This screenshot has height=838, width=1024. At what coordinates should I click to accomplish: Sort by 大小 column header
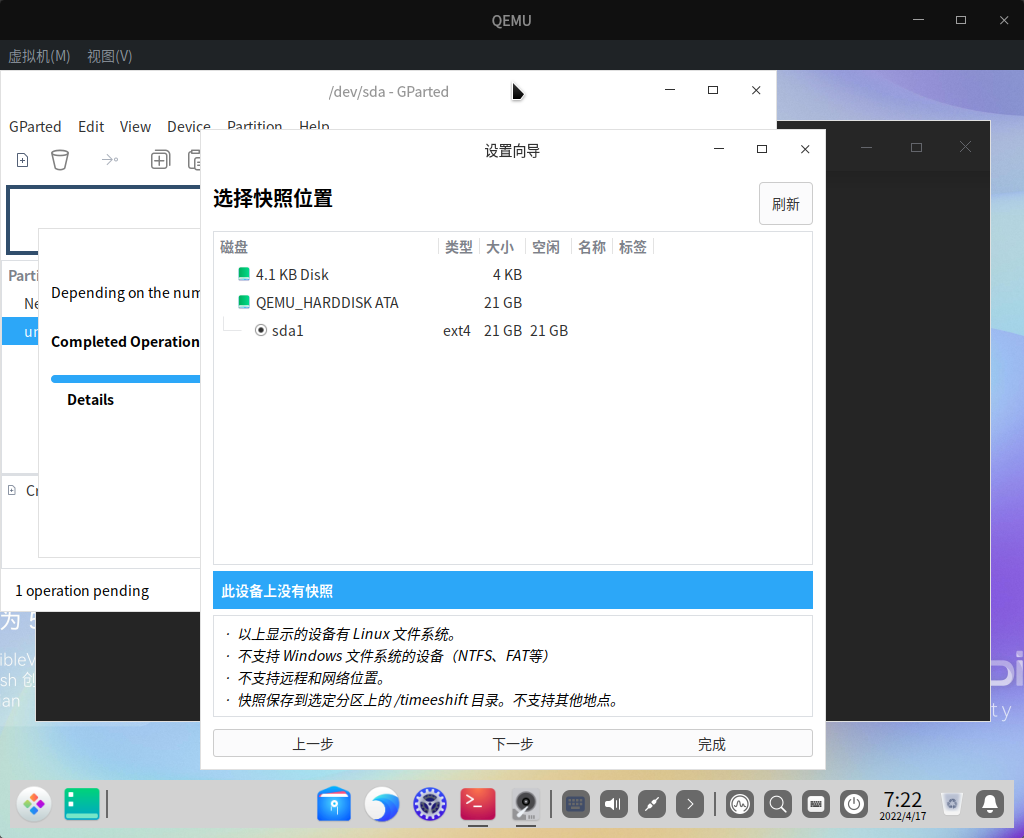point(500,247)
